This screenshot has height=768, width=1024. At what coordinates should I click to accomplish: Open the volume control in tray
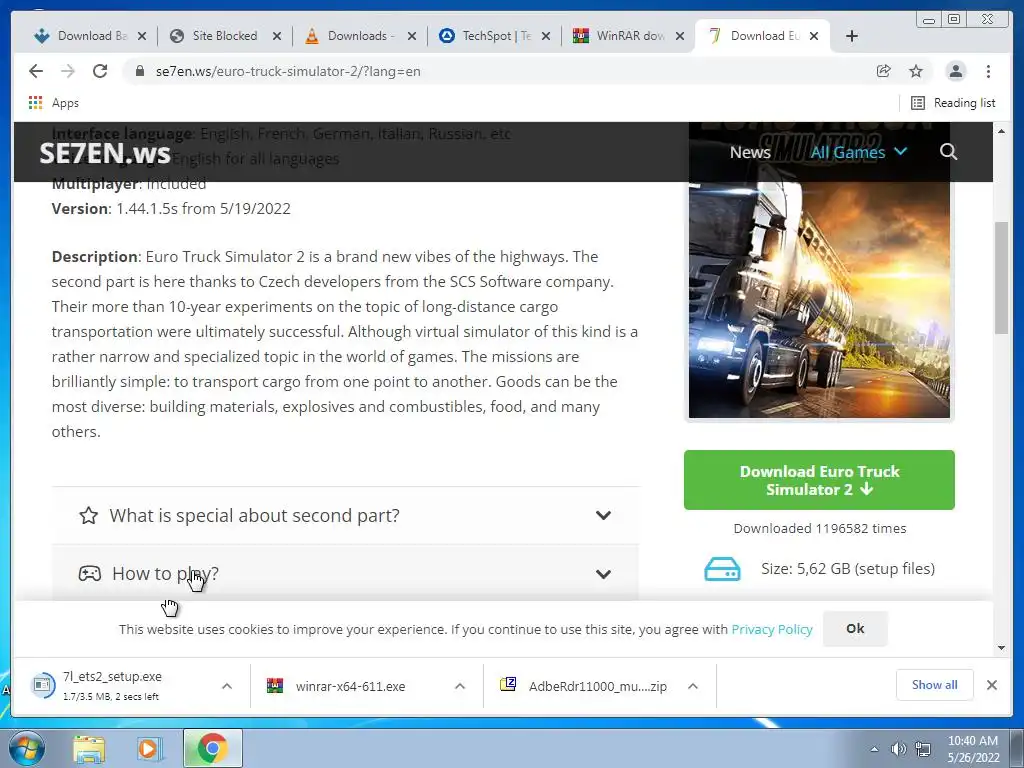[x=898, y=749]
